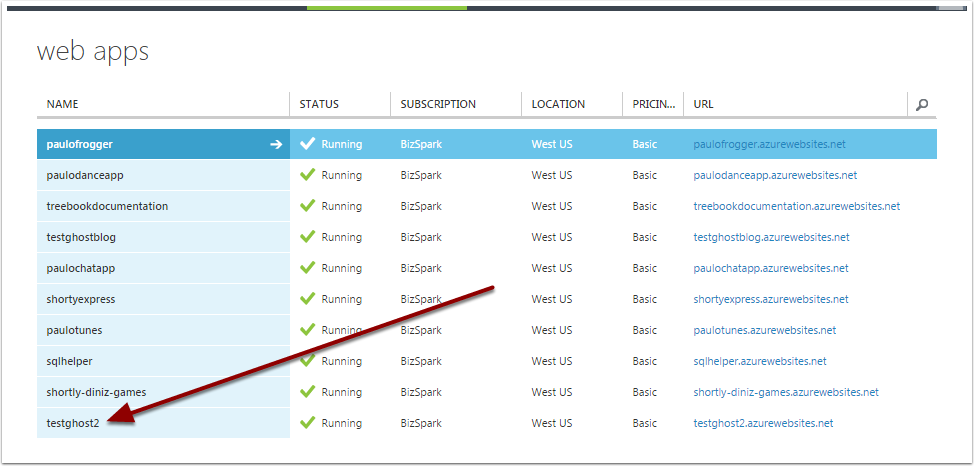
Task: Select the paulodanceapp web app
Action: pyautogui.click(x=85, y=175)
